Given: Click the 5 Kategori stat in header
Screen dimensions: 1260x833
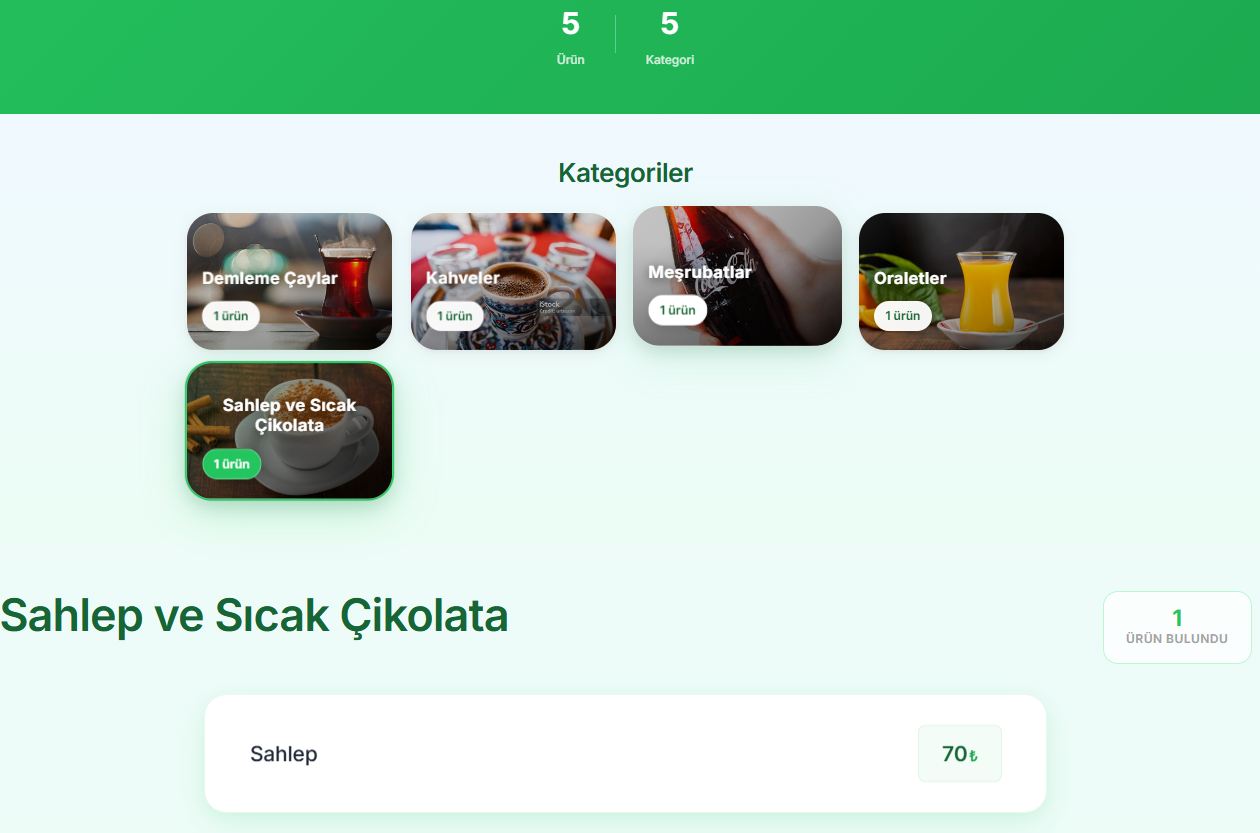Looking at the screenshot, I should [670, 38].
